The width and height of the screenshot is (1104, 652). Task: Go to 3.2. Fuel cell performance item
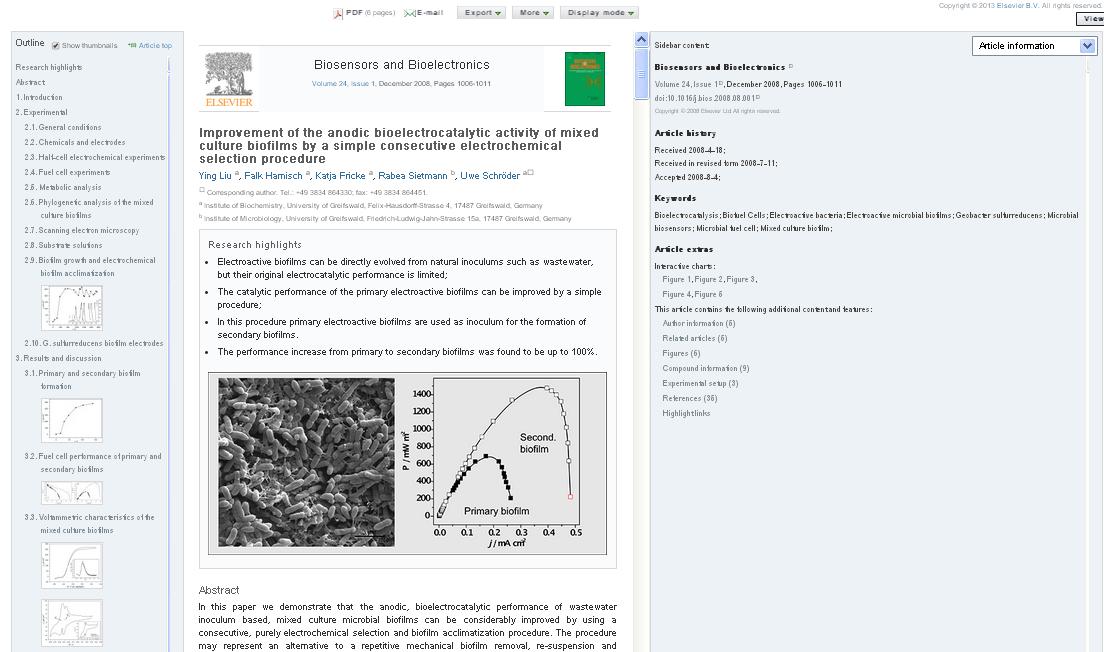coord(93,463)
